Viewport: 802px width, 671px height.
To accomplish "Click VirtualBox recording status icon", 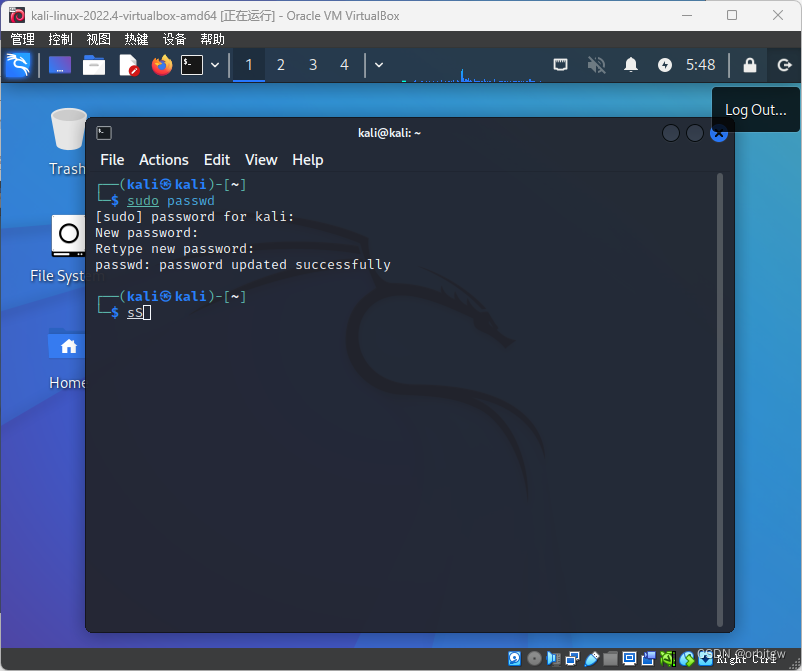I will [x=649, y=658].
